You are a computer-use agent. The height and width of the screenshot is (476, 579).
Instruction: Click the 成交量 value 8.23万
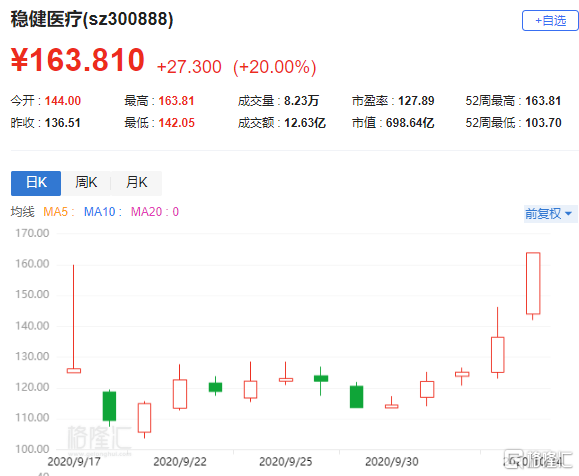pos(301,101)
